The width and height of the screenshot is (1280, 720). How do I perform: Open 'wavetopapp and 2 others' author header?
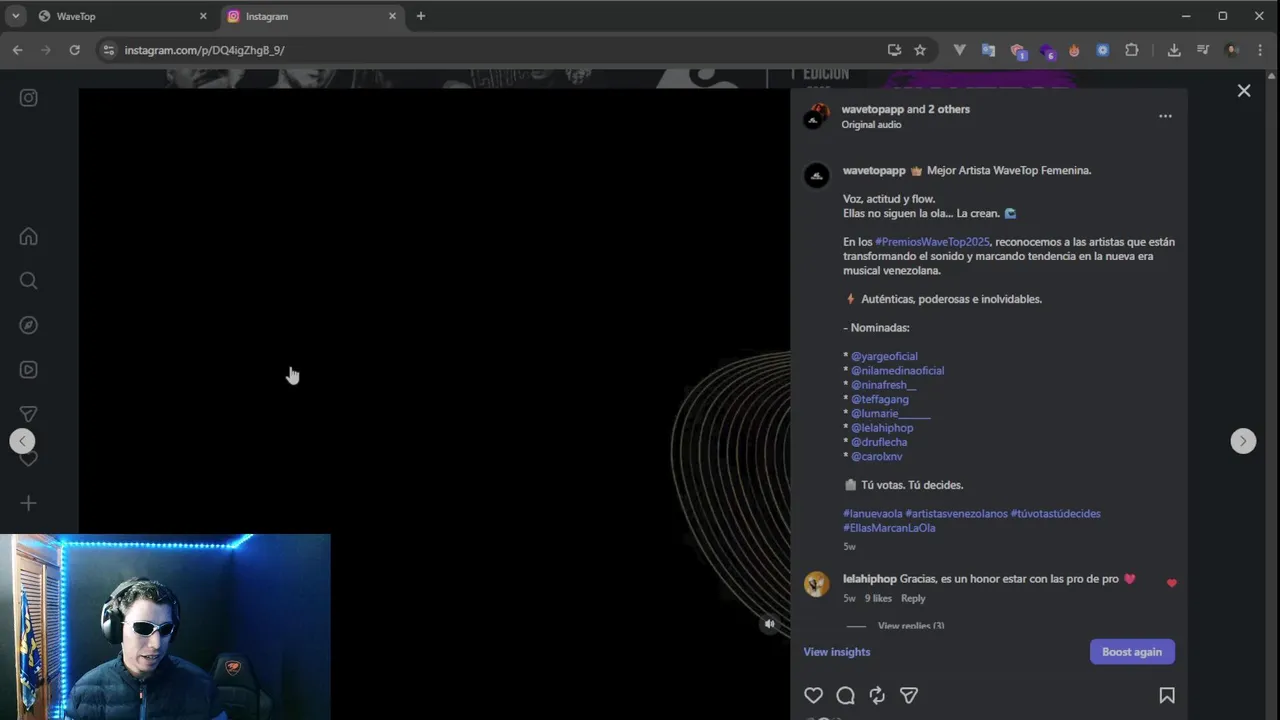tap(906, 109)
